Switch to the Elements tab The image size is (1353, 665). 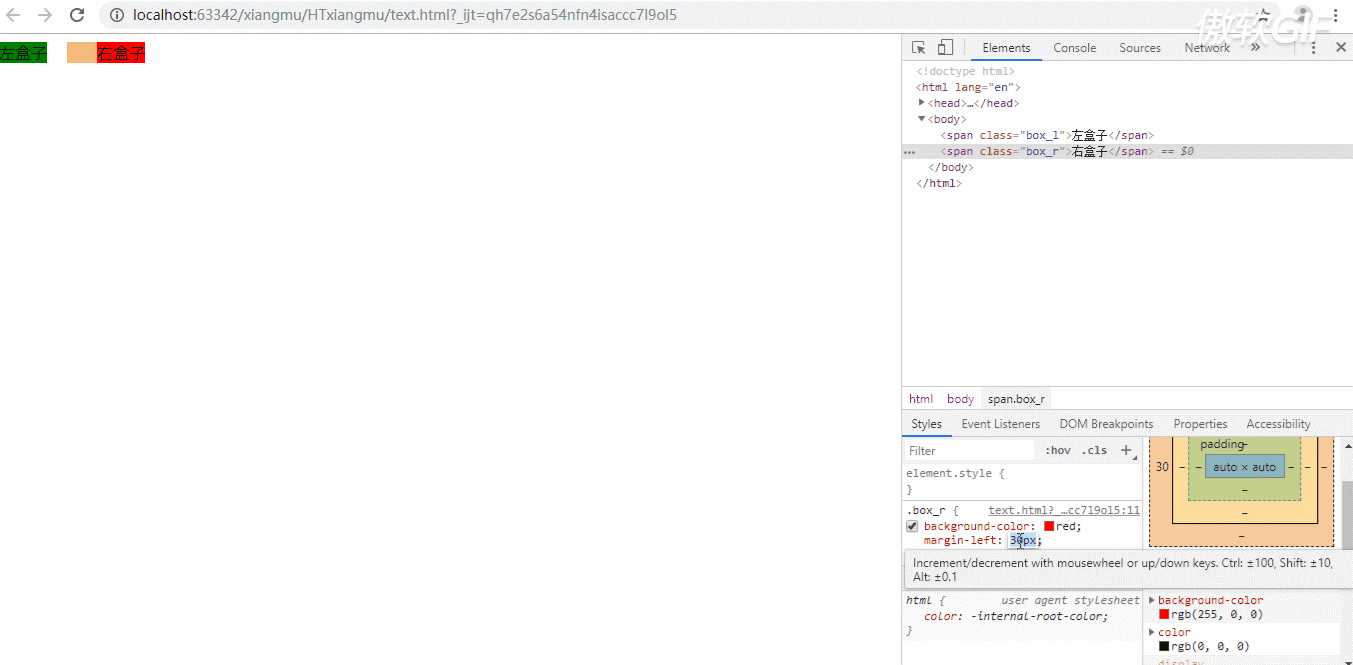coord(1006,48)
